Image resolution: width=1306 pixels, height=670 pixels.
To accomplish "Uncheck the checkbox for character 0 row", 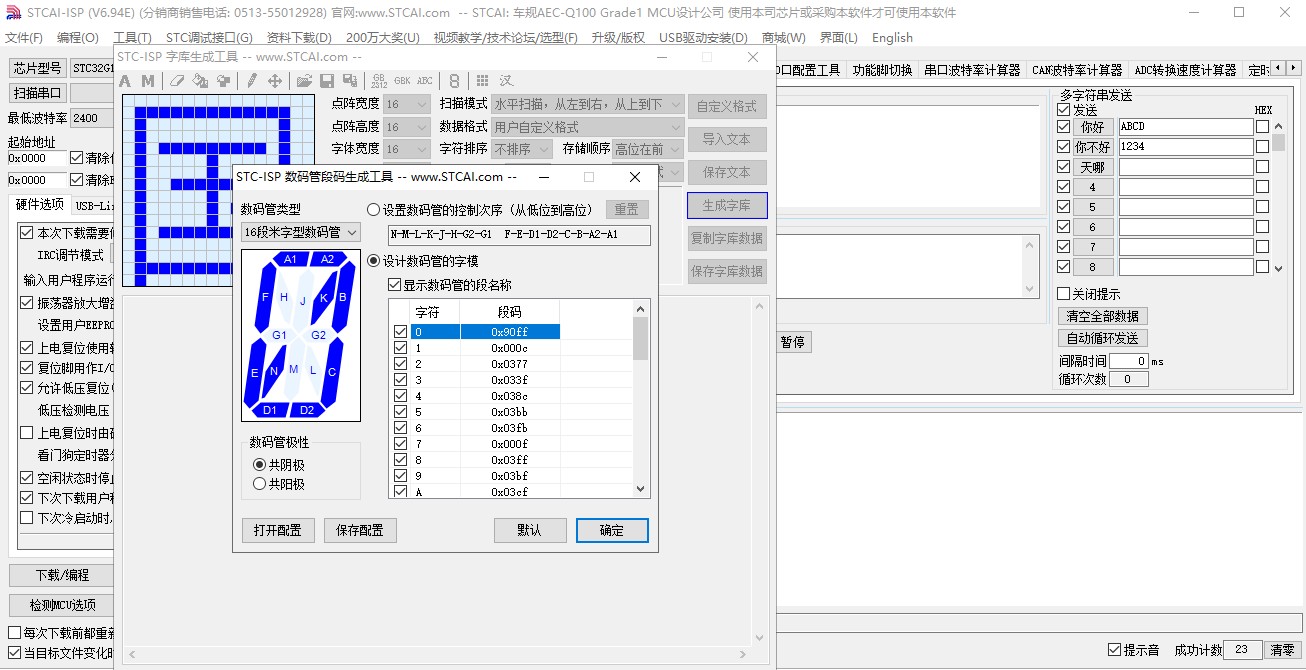I will (401, 332).
